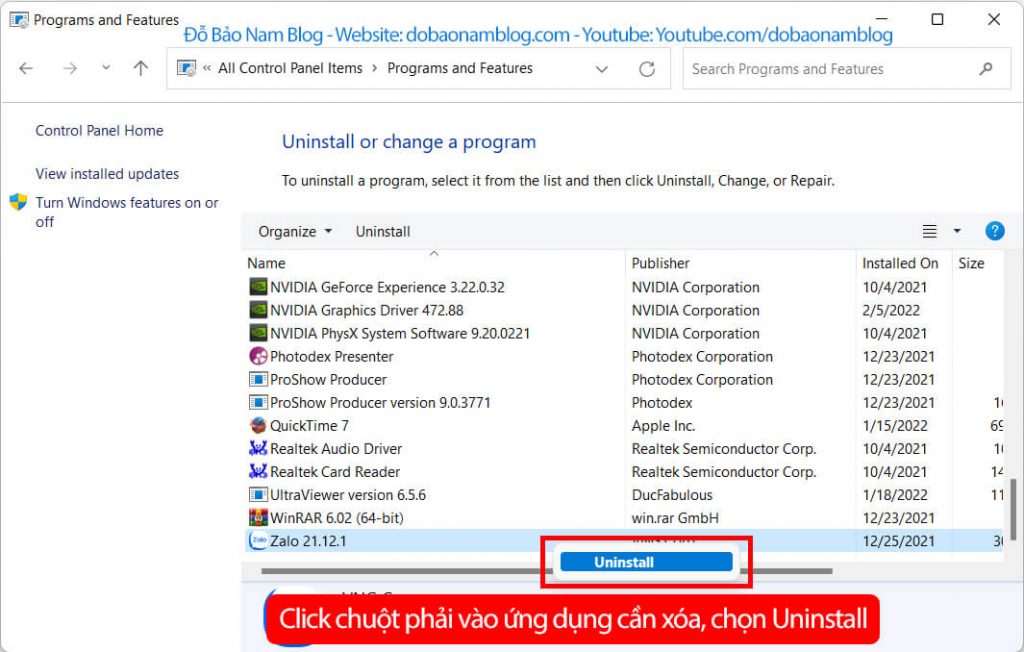Select Photodex Presenter program name
The image size is (1024, 652).
331,357
